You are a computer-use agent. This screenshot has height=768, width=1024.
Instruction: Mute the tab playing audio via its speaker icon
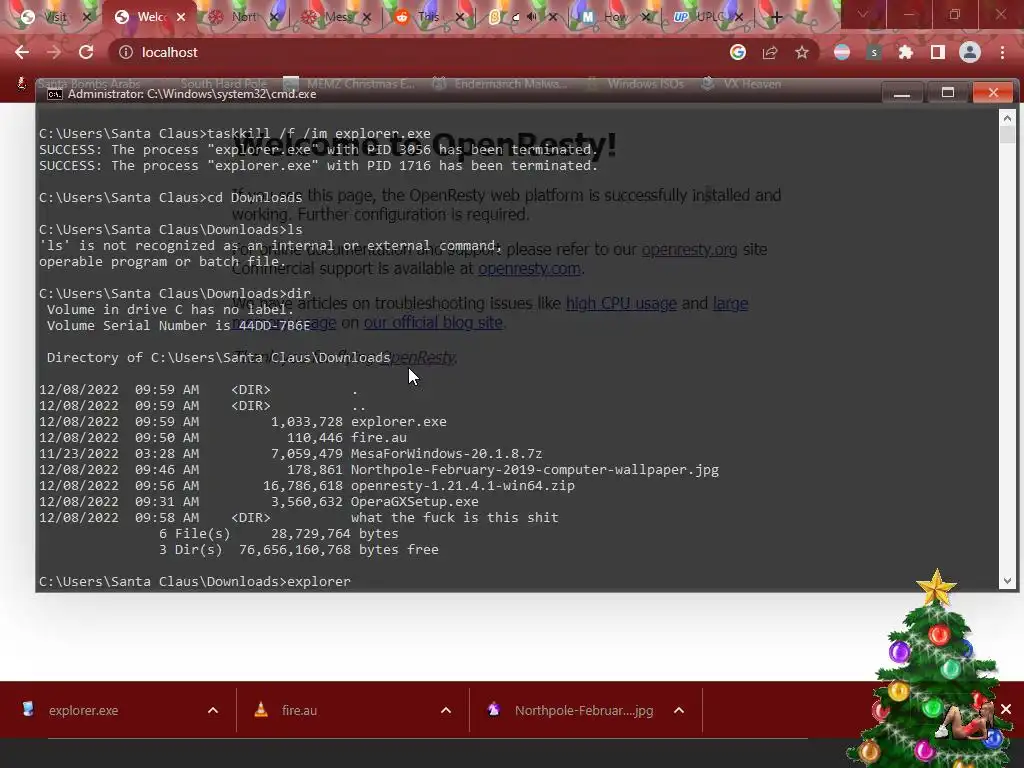(x=532, y=17)
